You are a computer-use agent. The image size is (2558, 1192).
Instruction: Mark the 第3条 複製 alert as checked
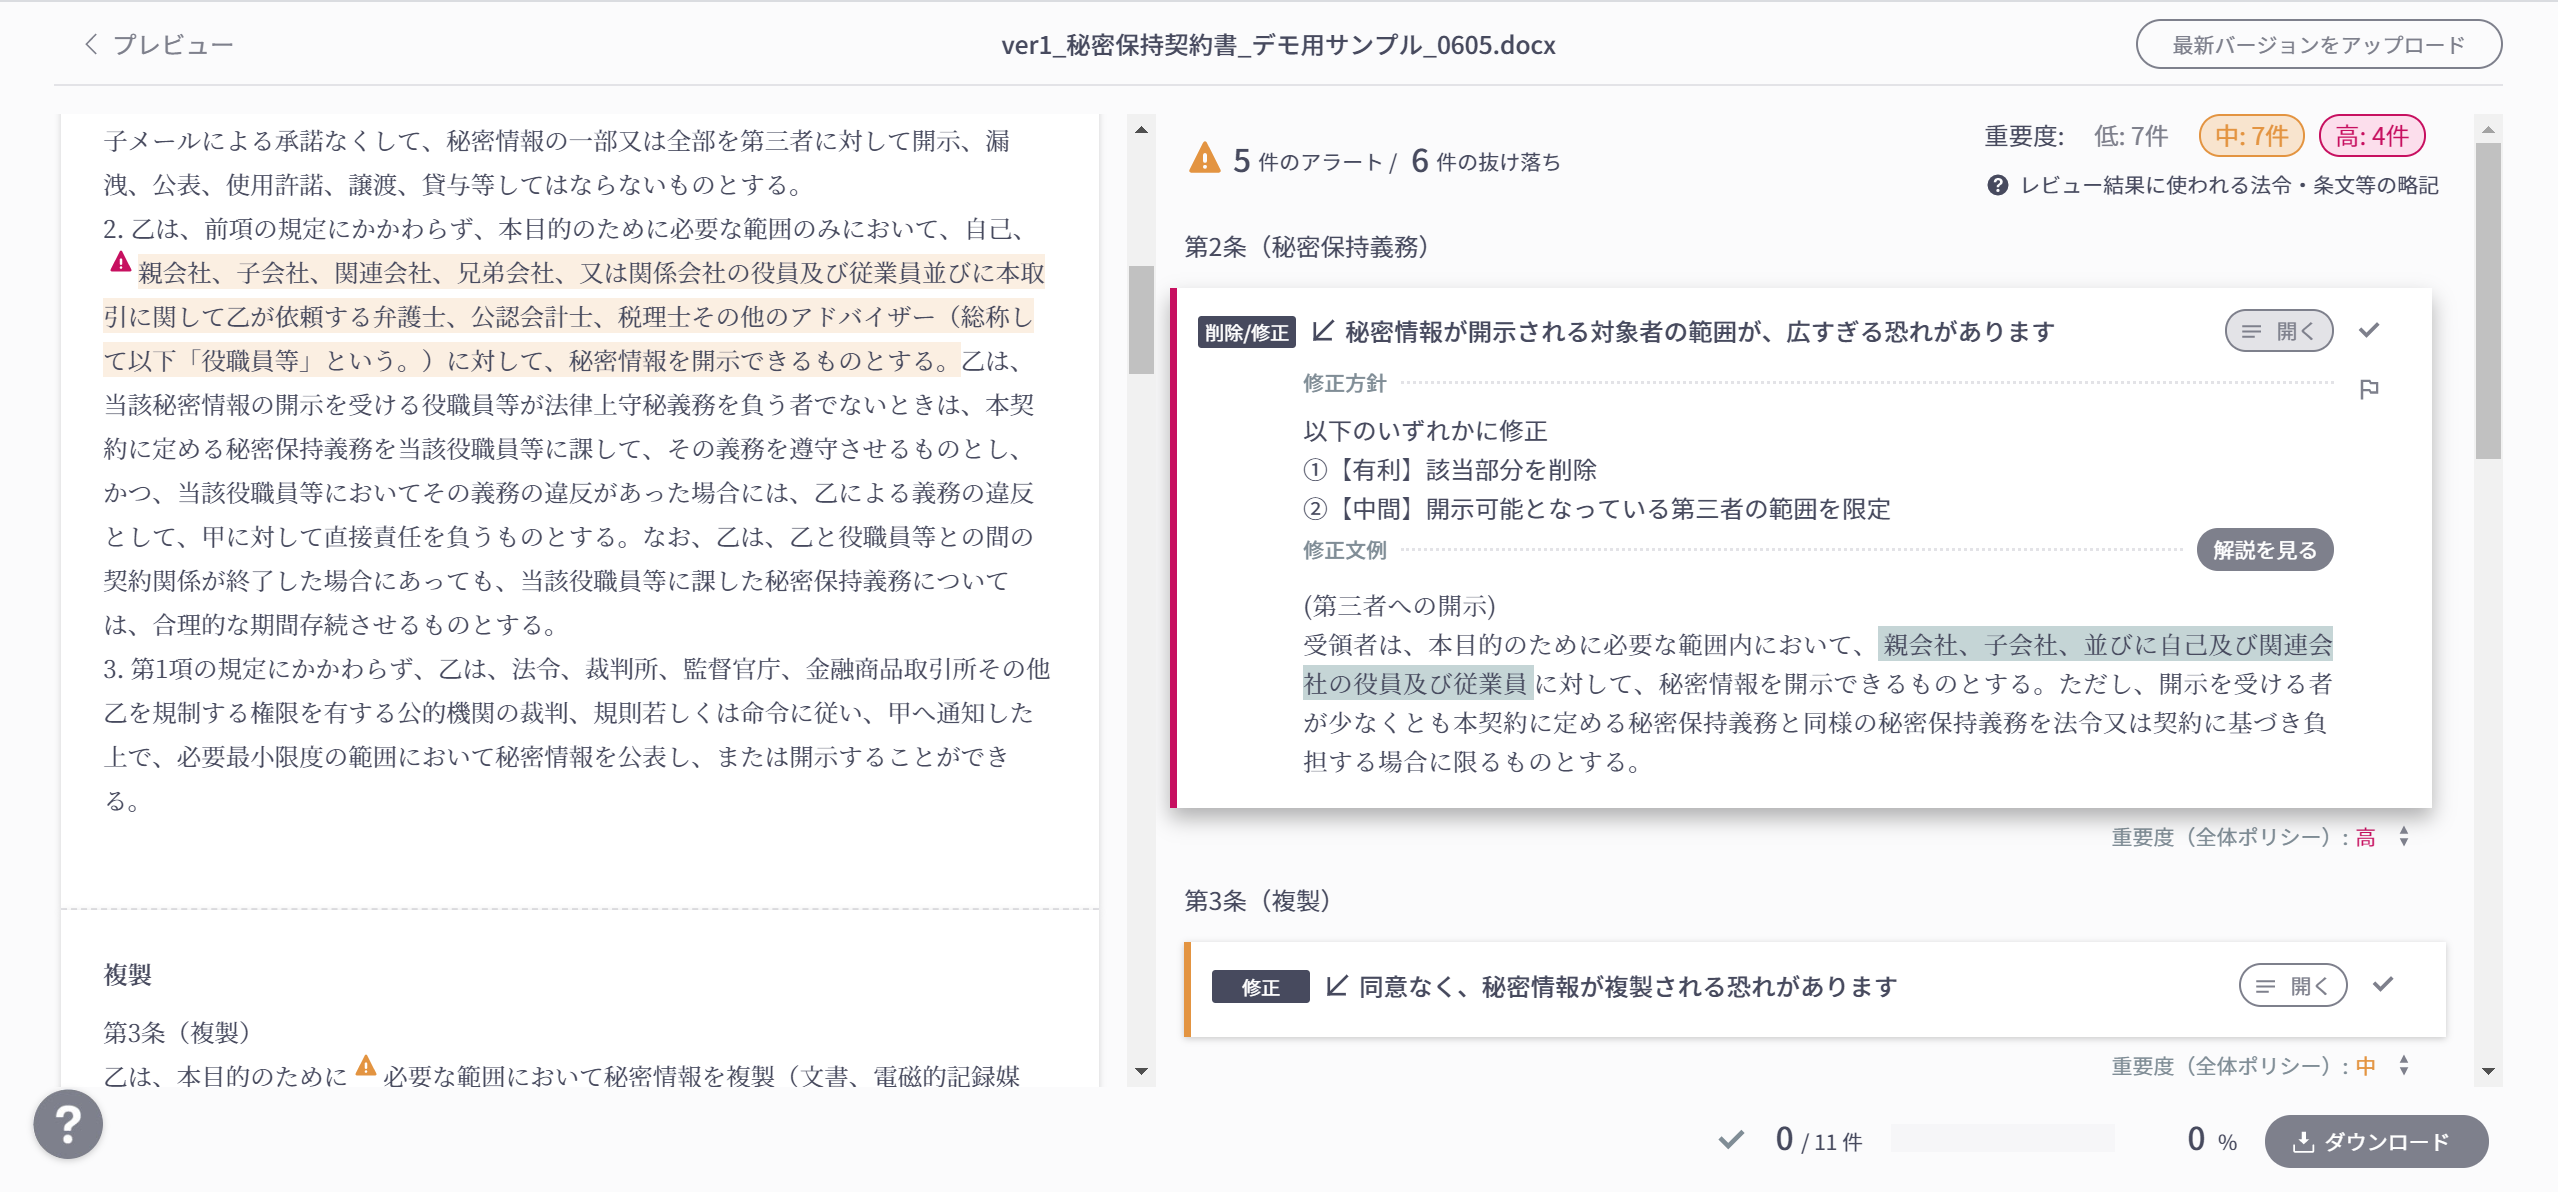(2382, 985)
